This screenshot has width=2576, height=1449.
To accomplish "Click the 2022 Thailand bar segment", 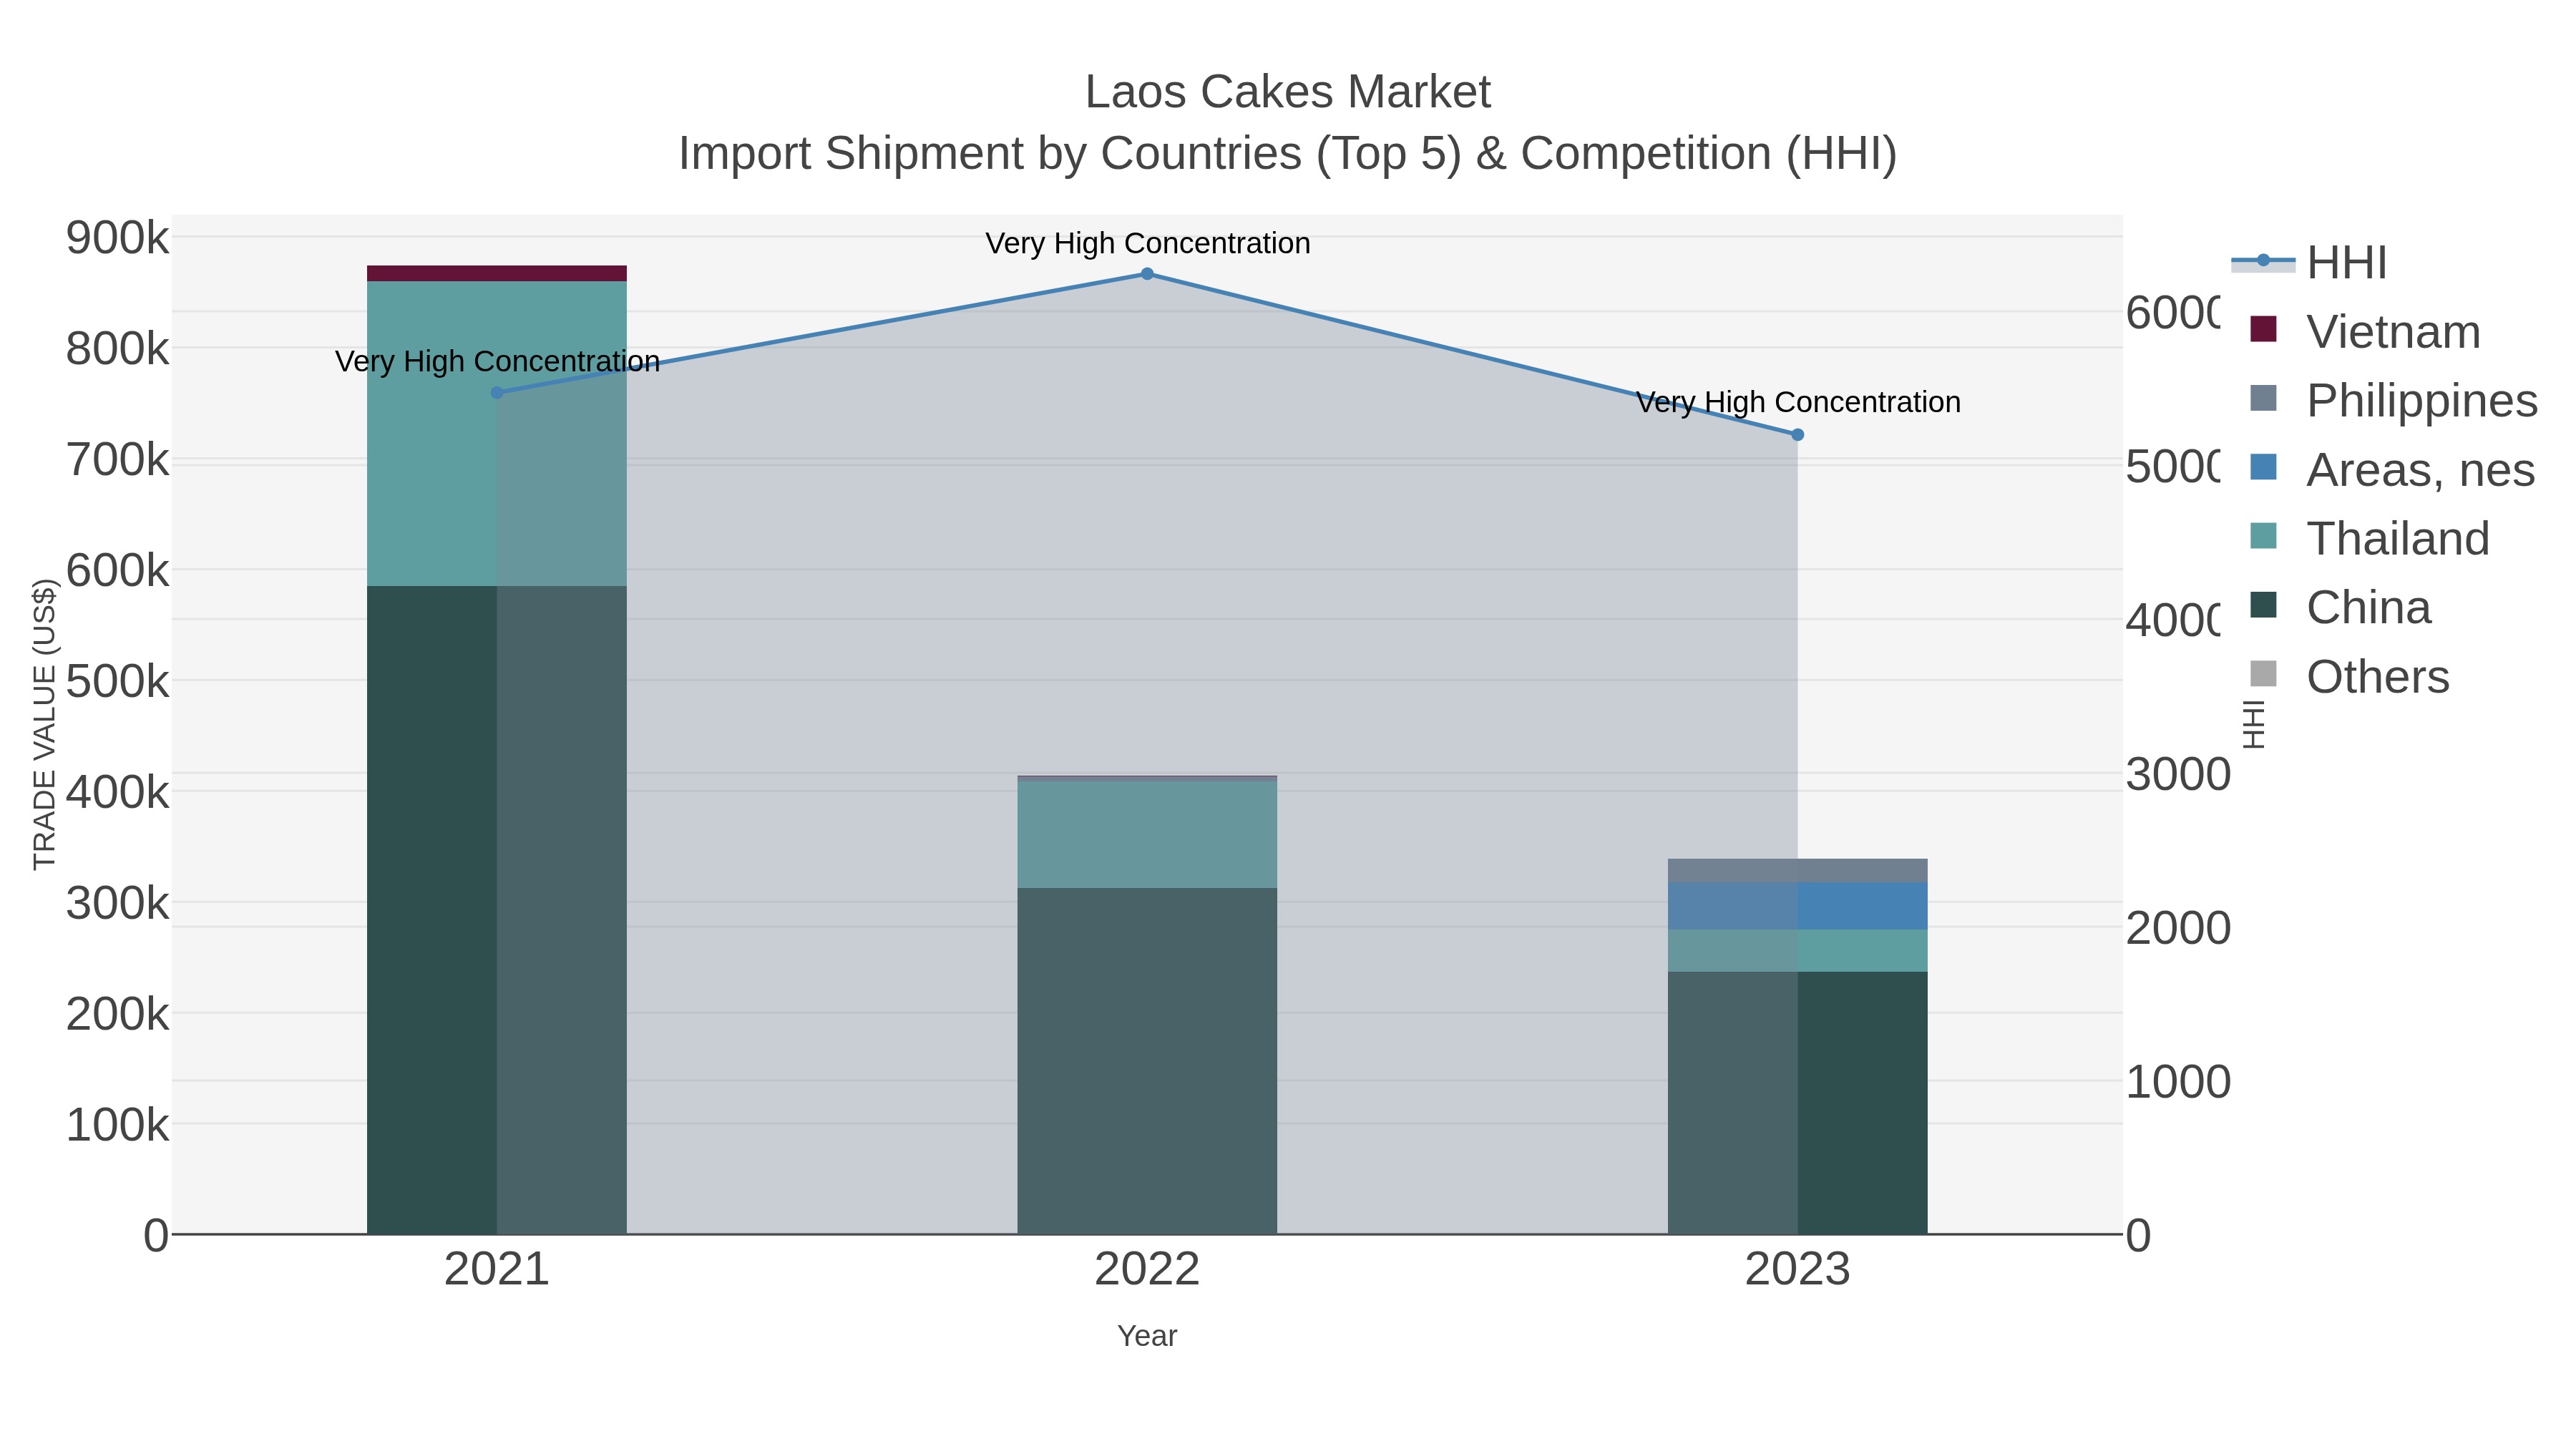I will [1147, 834].
